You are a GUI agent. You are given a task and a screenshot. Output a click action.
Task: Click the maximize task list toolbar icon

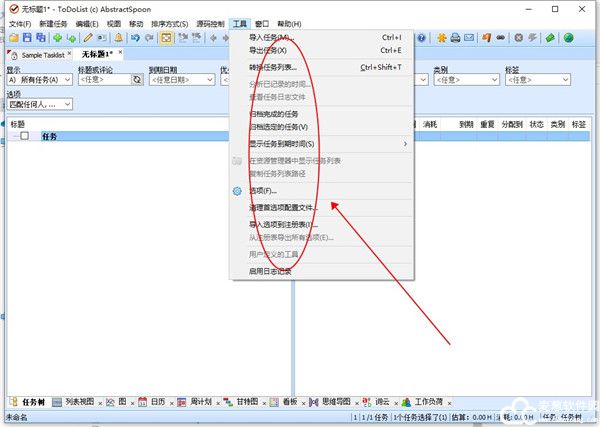[x=166, y=38]
